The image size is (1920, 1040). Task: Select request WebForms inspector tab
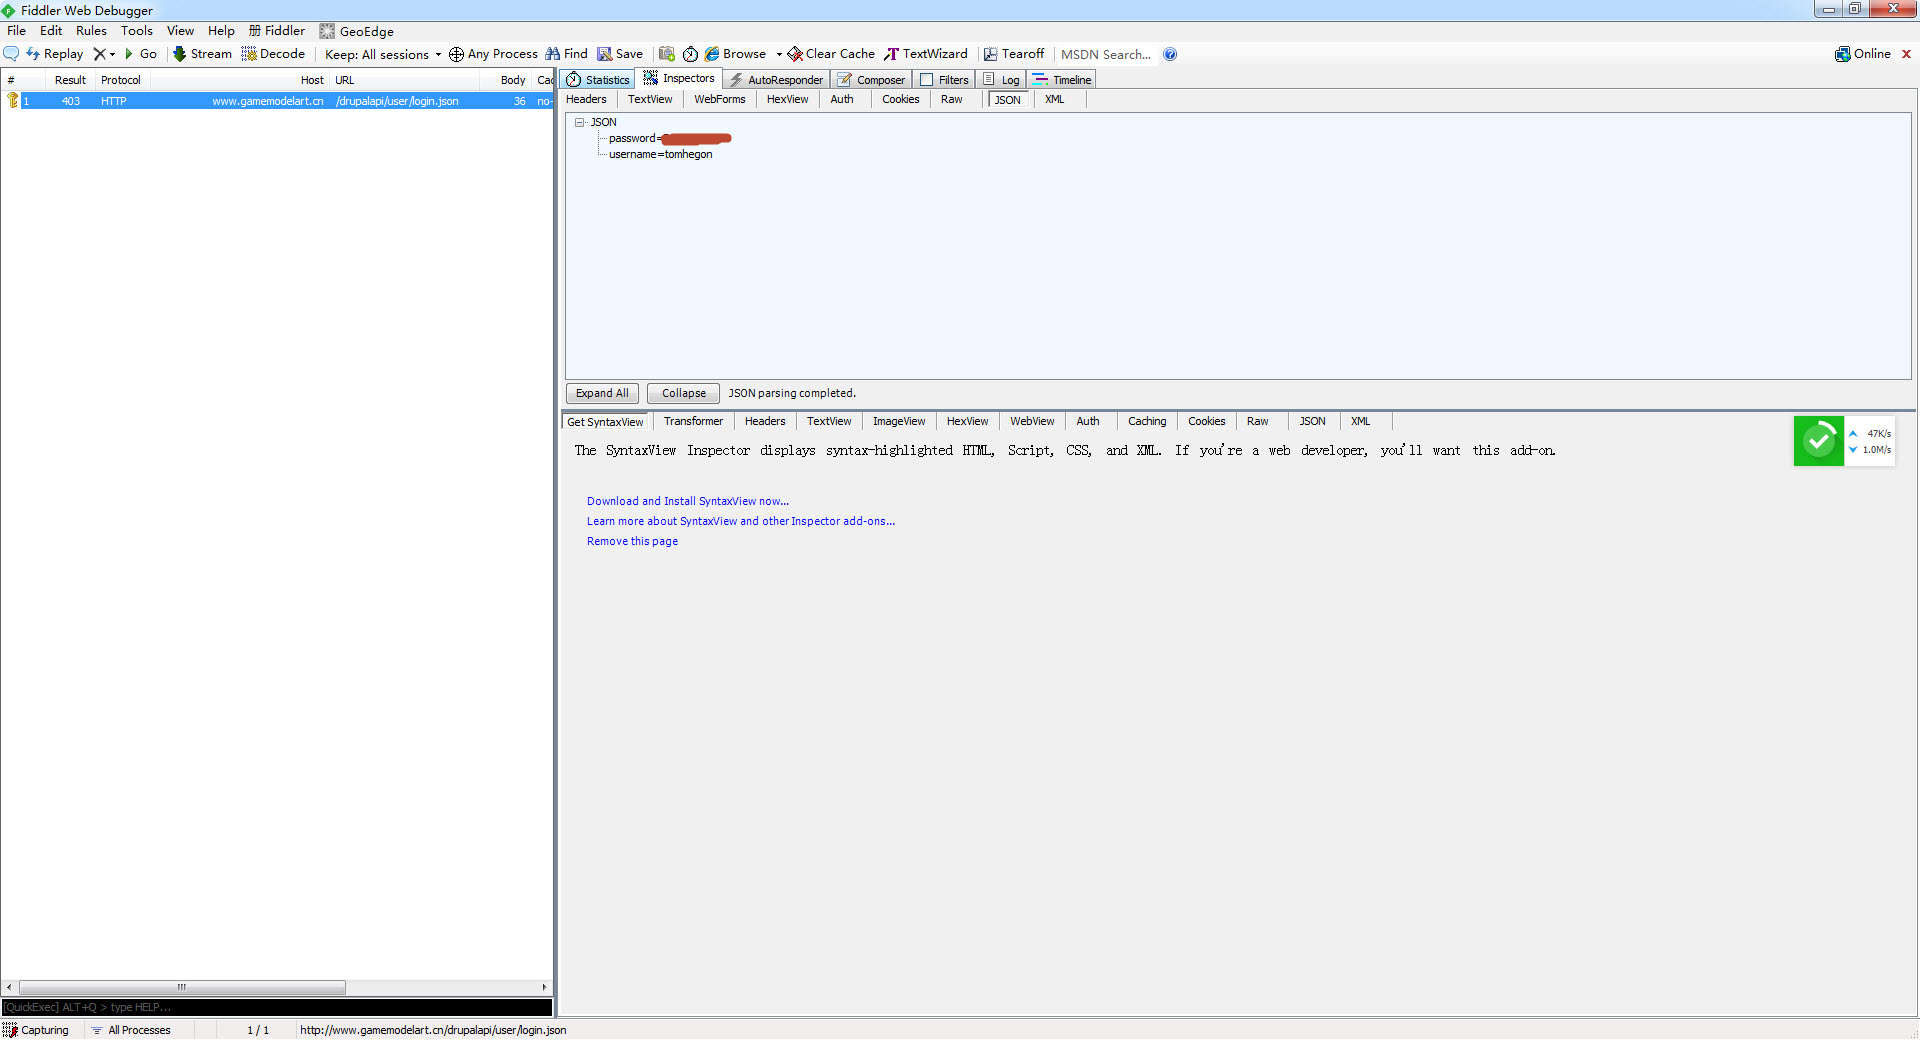point(720,99)
